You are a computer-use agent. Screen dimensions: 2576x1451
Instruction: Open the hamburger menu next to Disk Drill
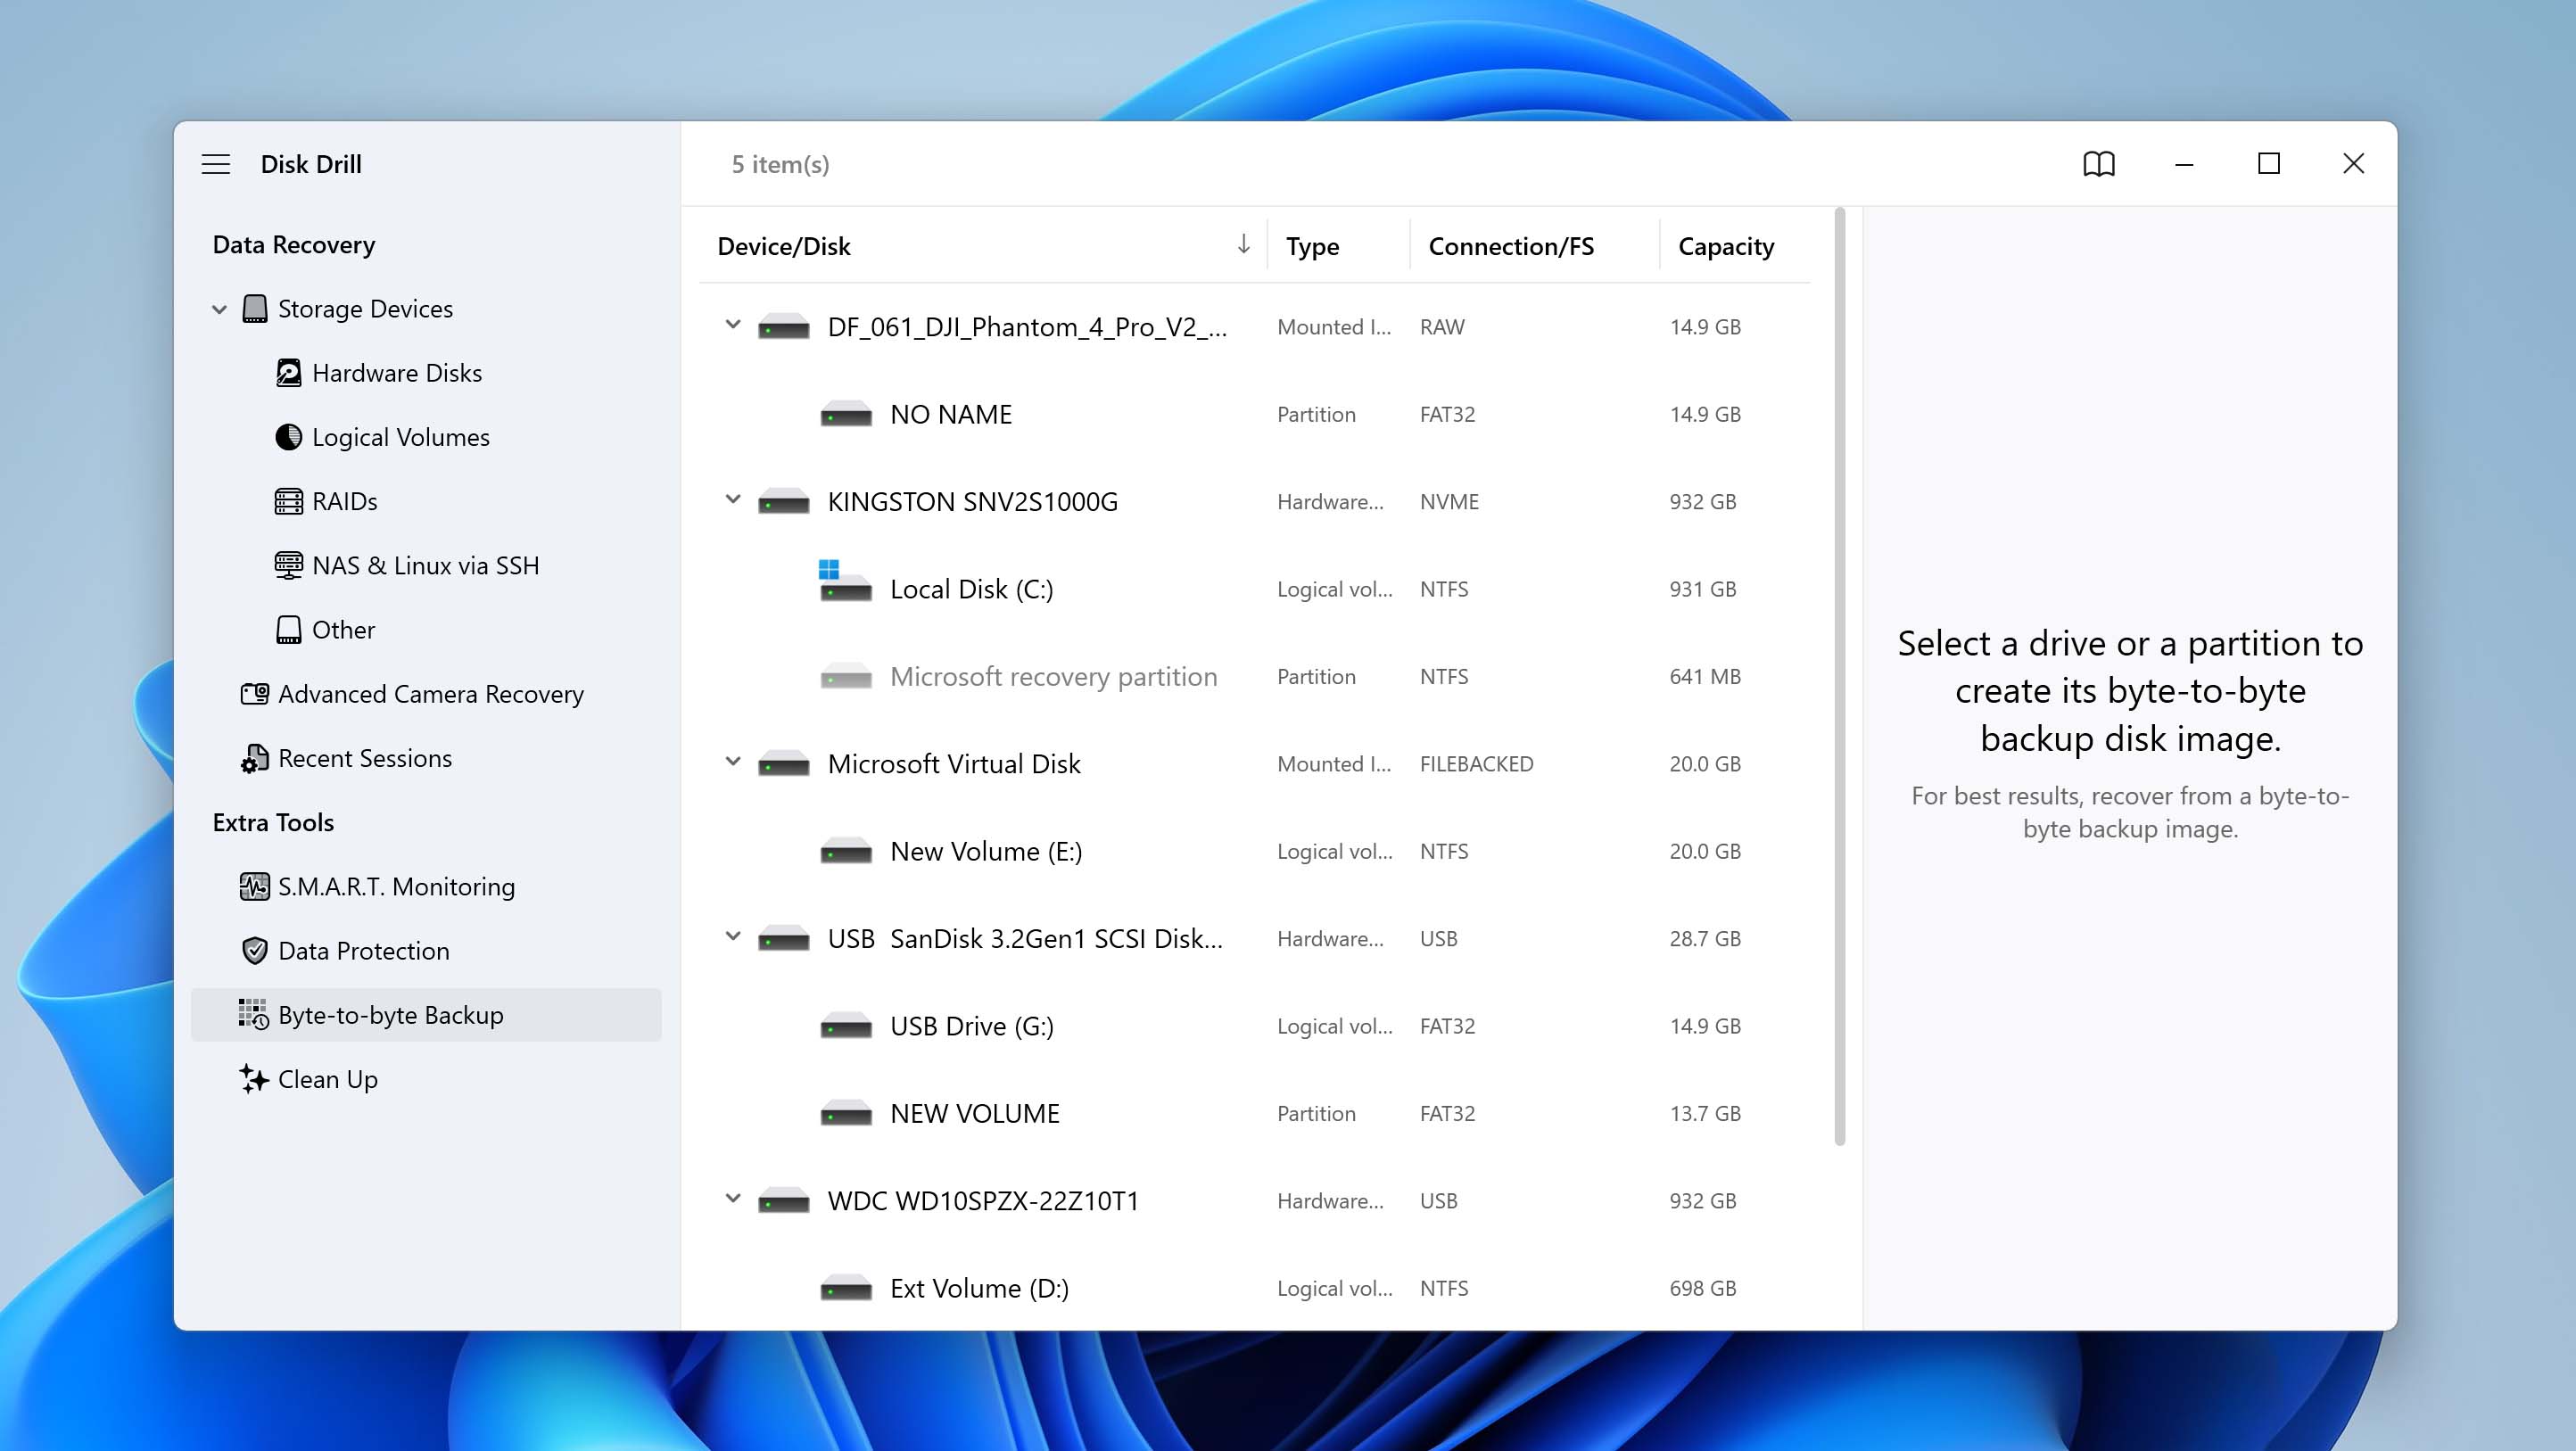click(x=216, y=164)
